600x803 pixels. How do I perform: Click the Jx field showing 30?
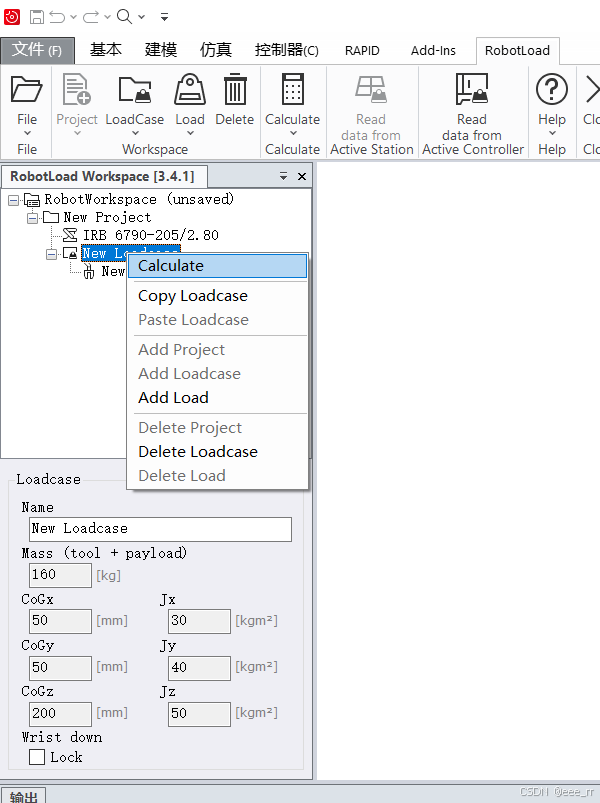point(199,621)
